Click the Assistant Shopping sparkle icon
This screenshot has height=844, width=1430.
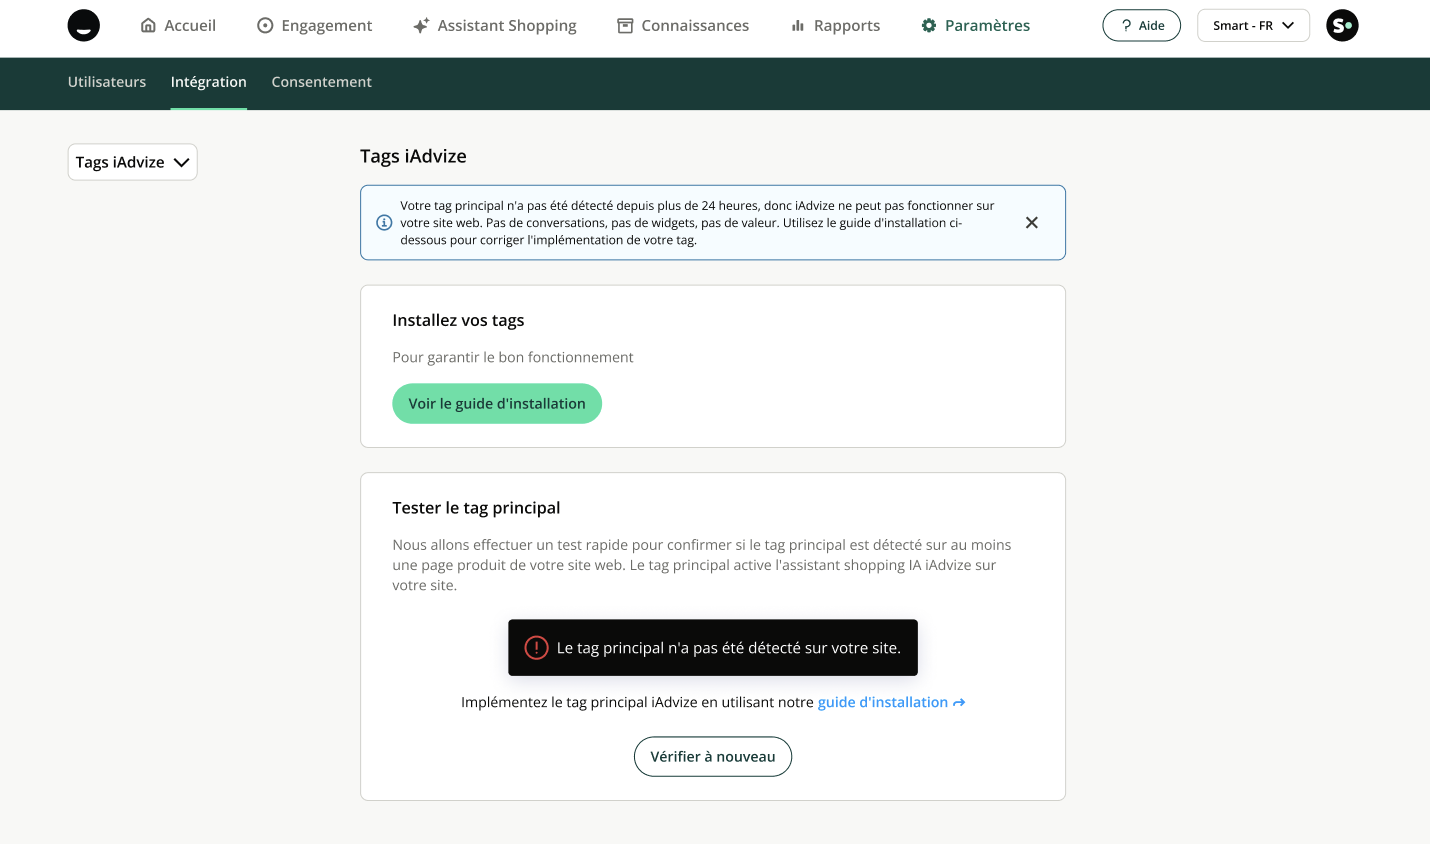(x=421, y=26)
